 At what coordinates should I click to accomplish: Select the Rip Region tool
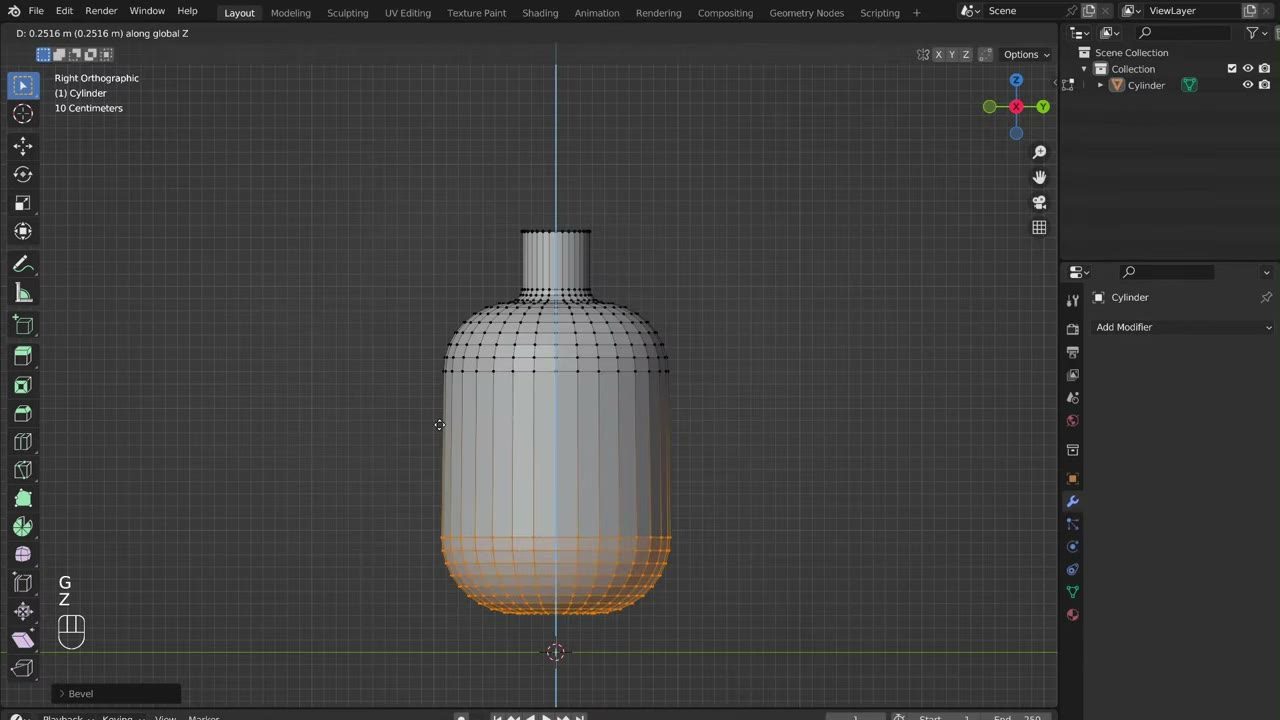coord(23,668)
